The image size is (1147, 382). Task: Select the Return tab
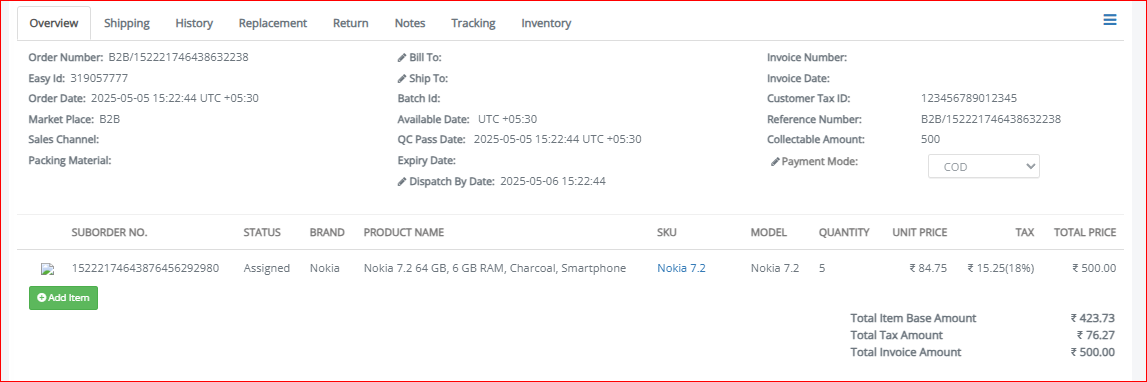point(350,23)
